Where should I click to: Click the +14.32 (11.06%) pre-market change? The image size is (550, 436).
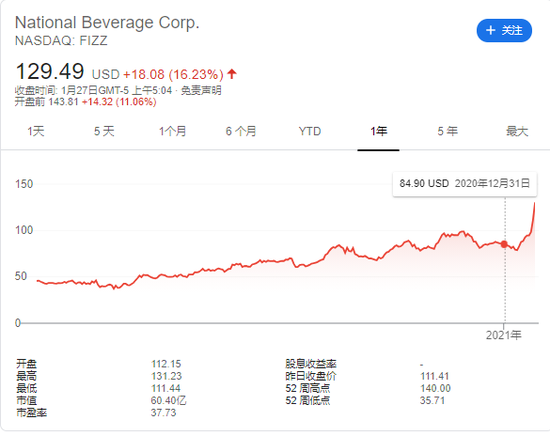point(119,102)
